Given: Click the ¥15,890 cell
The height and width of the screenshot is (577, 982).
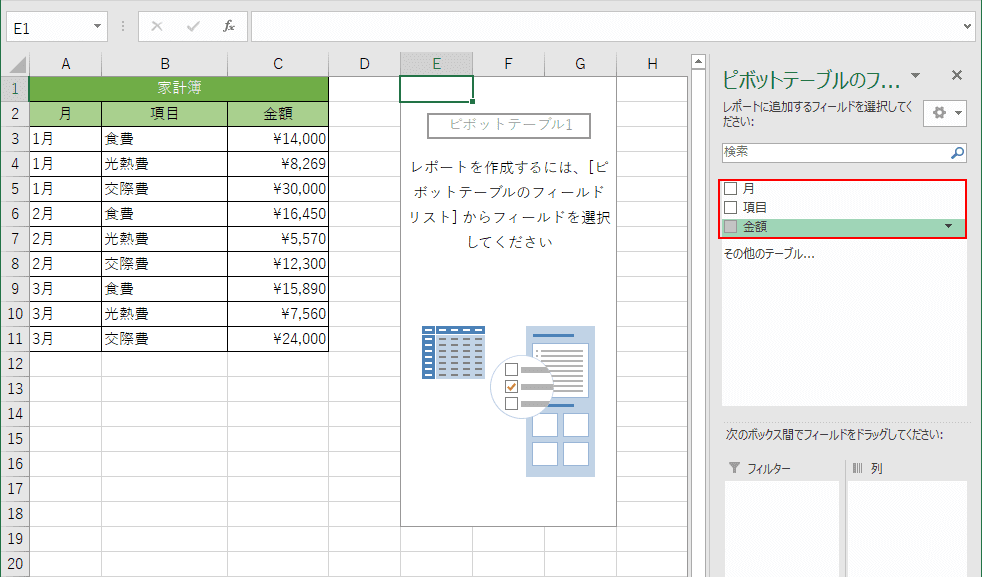Looking at the screenshot, I should click(278, 289).
